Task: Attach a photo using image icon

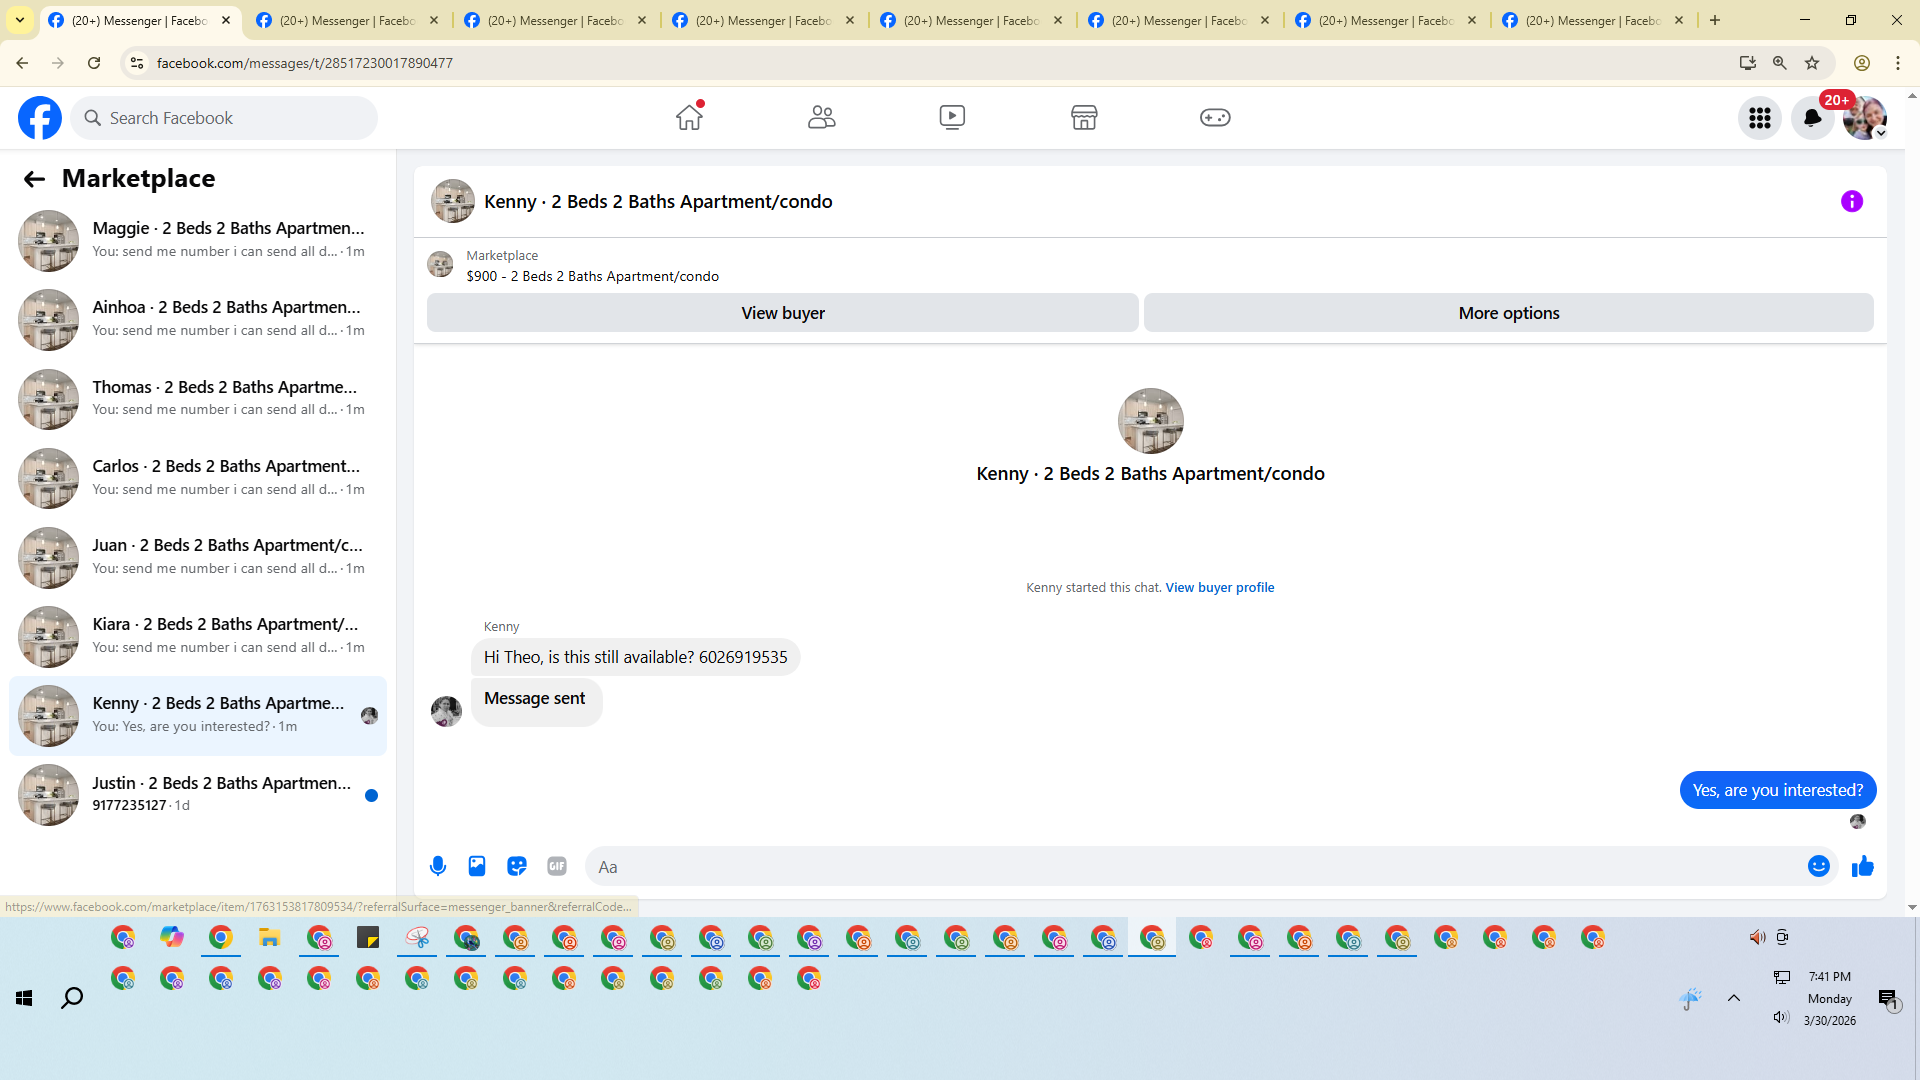Action: [477, 866]
